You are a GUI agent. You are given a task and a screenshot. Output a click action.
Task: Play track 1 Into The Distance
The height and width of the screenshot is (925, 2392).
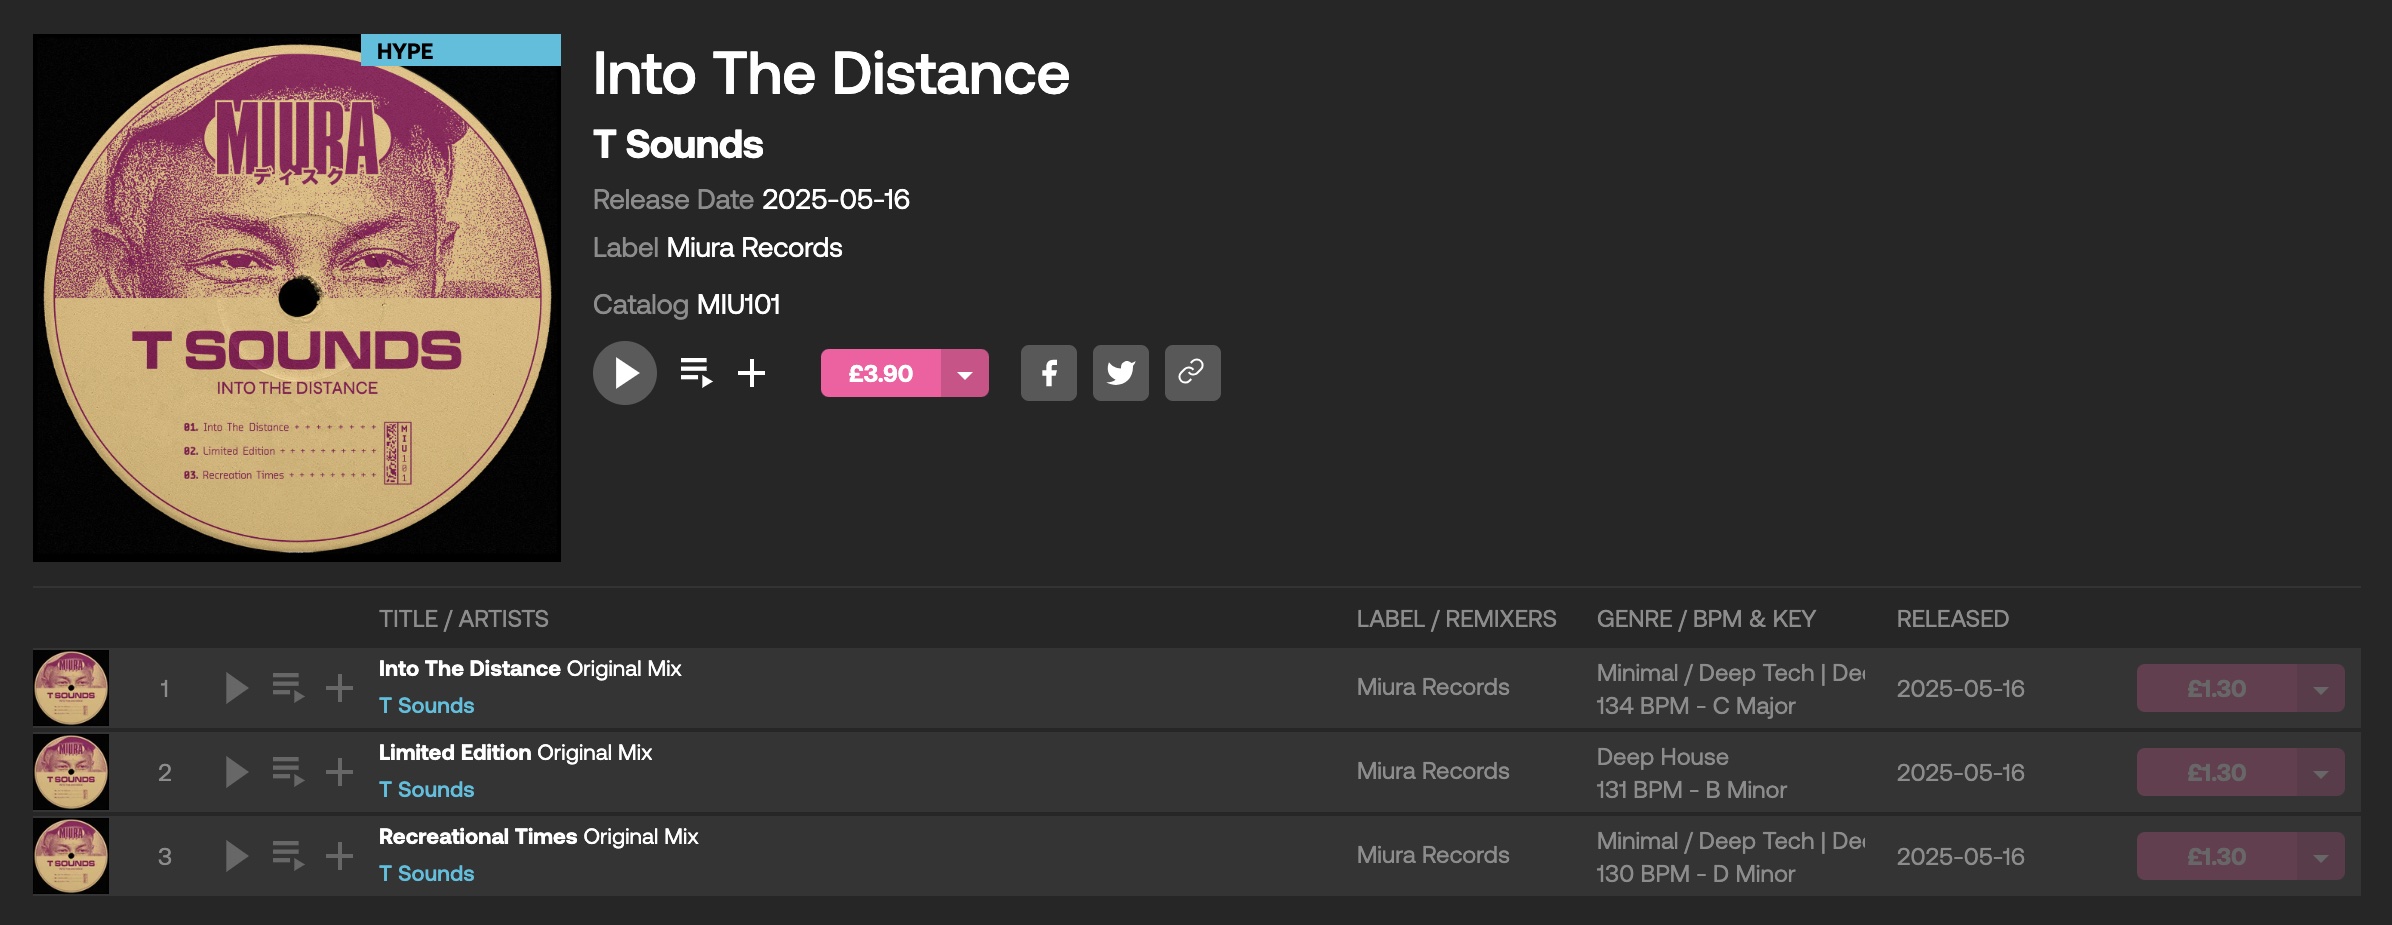(x=236, y=688)
